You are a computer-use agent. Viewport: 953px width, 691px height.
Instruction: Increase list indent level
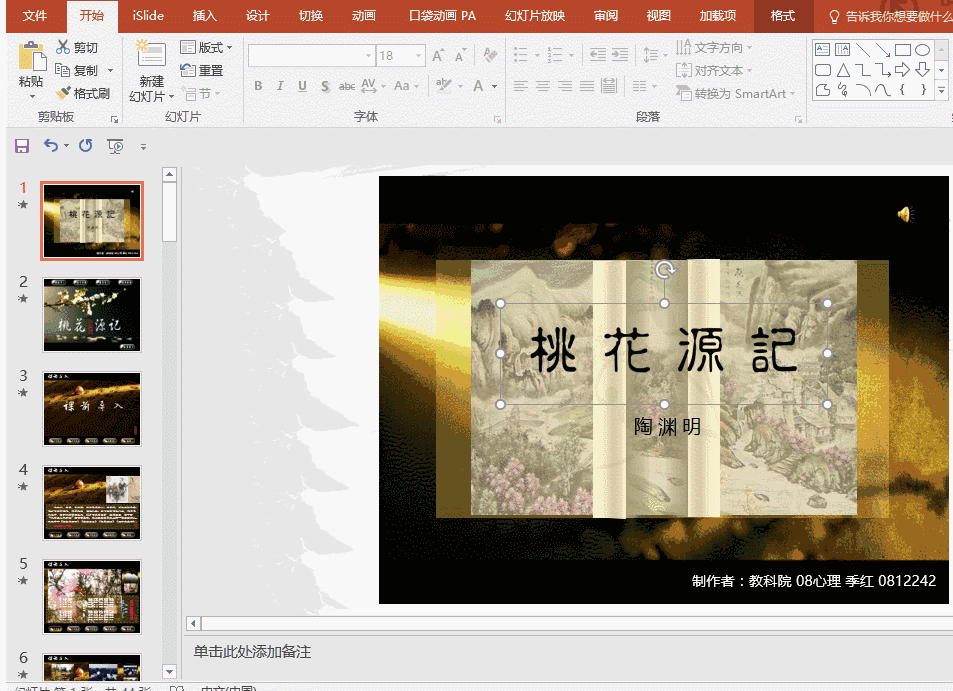(620, 55)
